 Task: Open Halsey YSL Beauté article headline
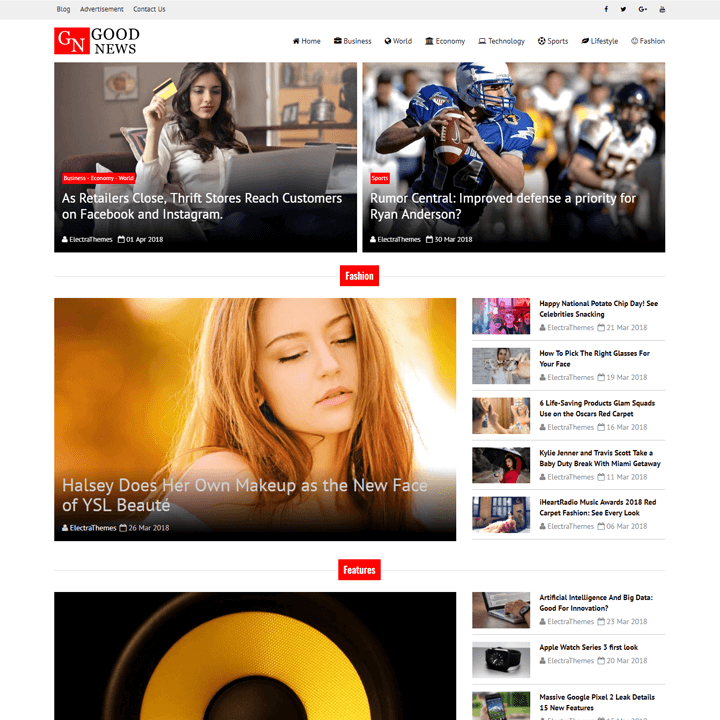coord(244,495)
